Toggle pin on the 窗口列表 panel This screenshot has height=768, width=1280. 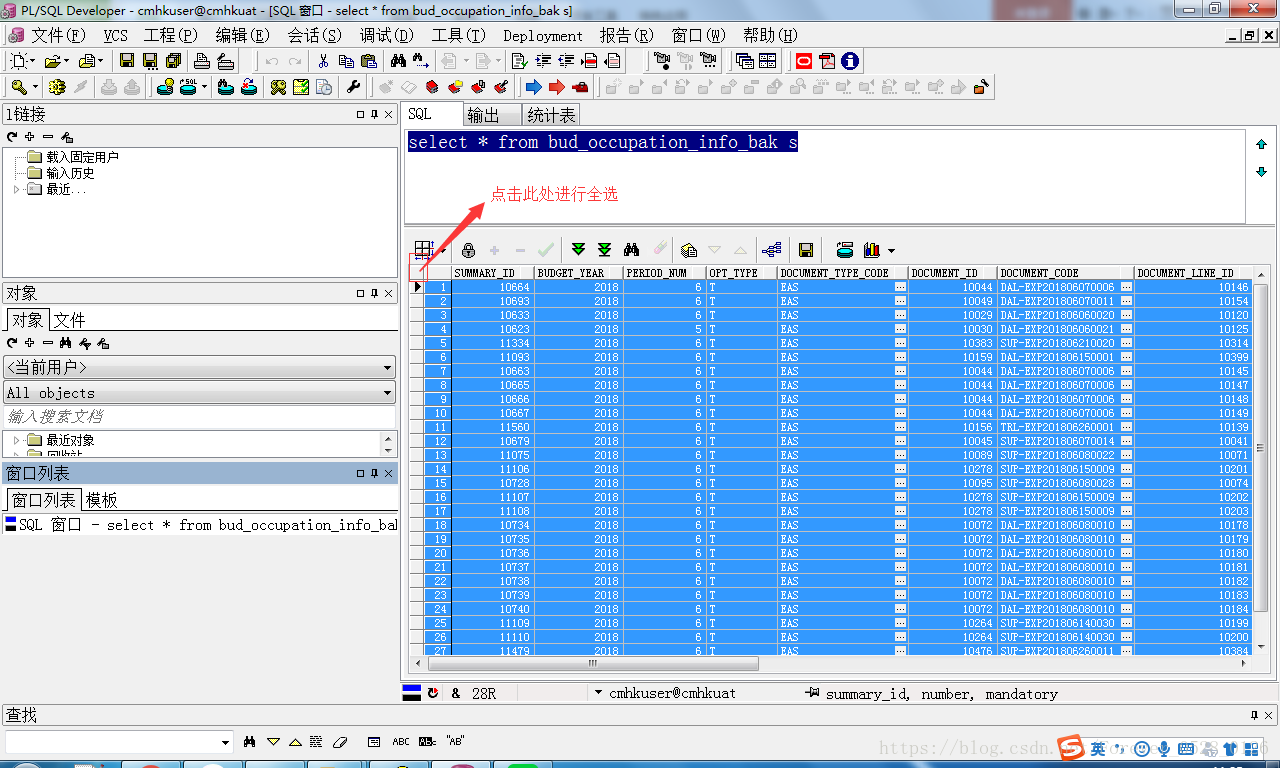[x=375, y=473]
